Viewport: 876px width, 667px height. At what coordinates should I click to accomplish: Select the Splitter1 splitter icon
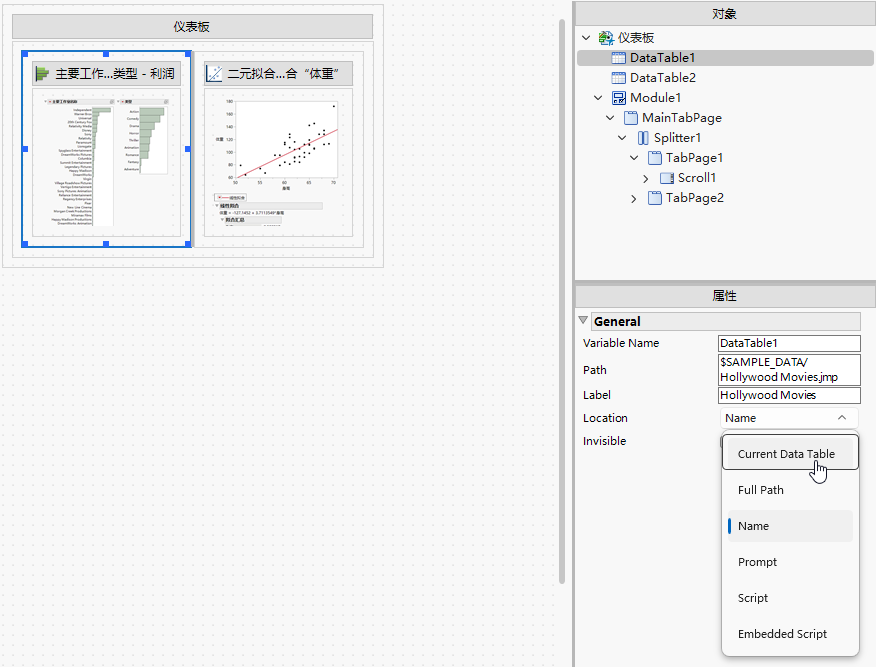tap(643, 138)
